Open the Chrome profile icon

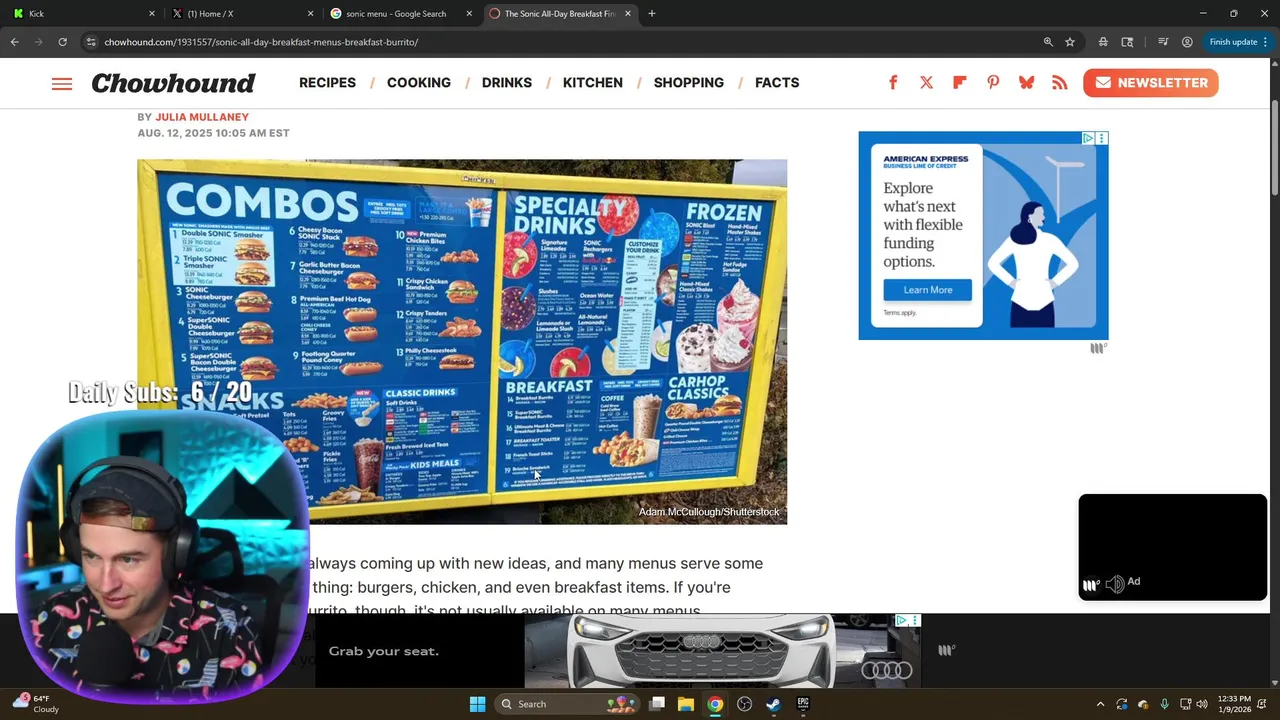(1187, 42)
